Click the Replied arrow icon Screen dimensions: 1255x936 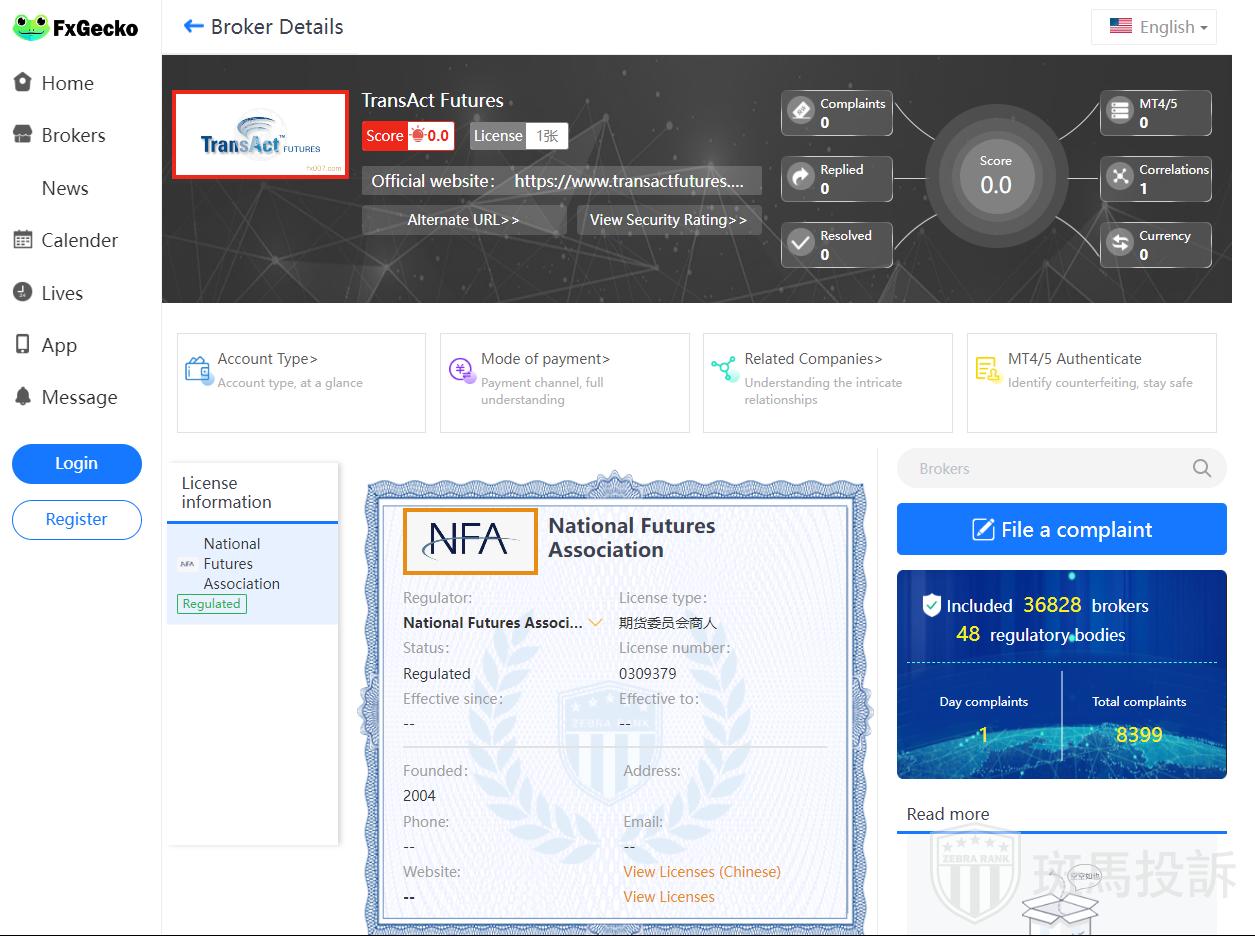pyautogui.click(x=801, y=178)
